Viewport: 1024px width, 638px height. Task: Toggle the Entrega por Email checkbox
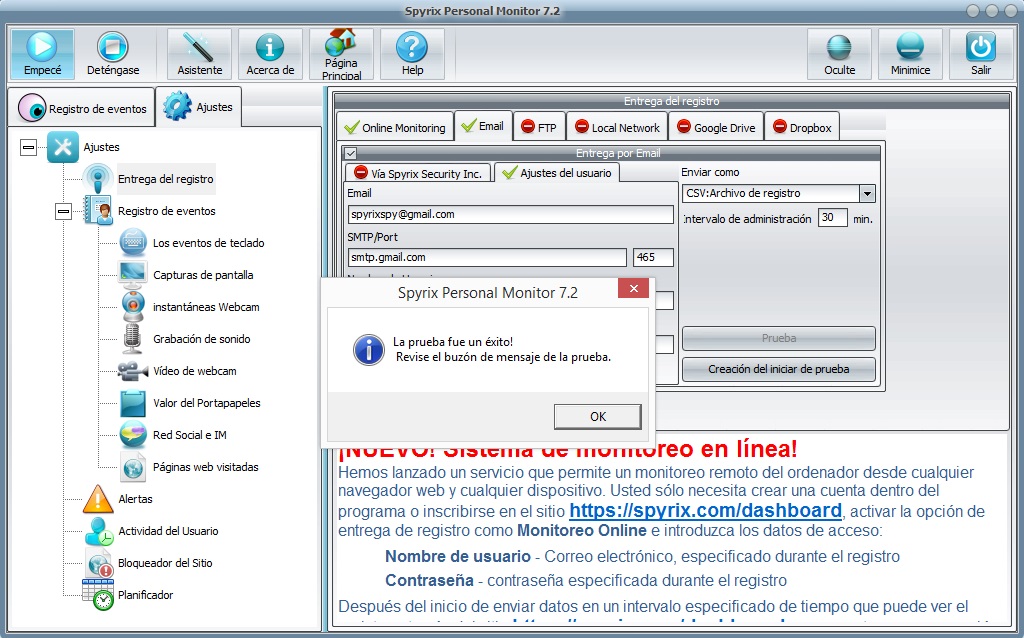[351, 153]
